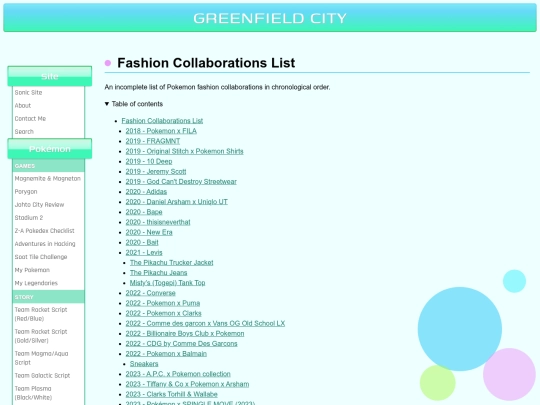Open Spot Tile Challenge link
The image size is (540, 405).
click(x=41, y=257)
